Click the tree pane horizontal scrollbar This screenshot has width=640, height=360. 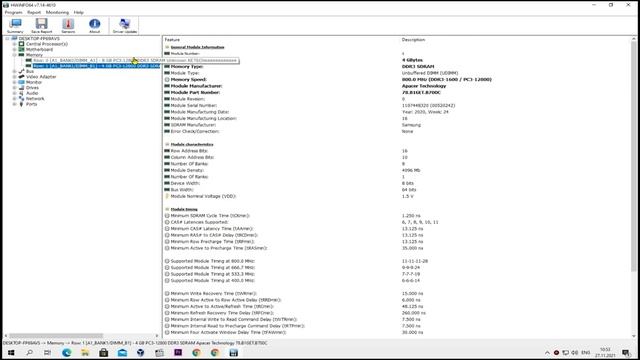coord(56,336)
